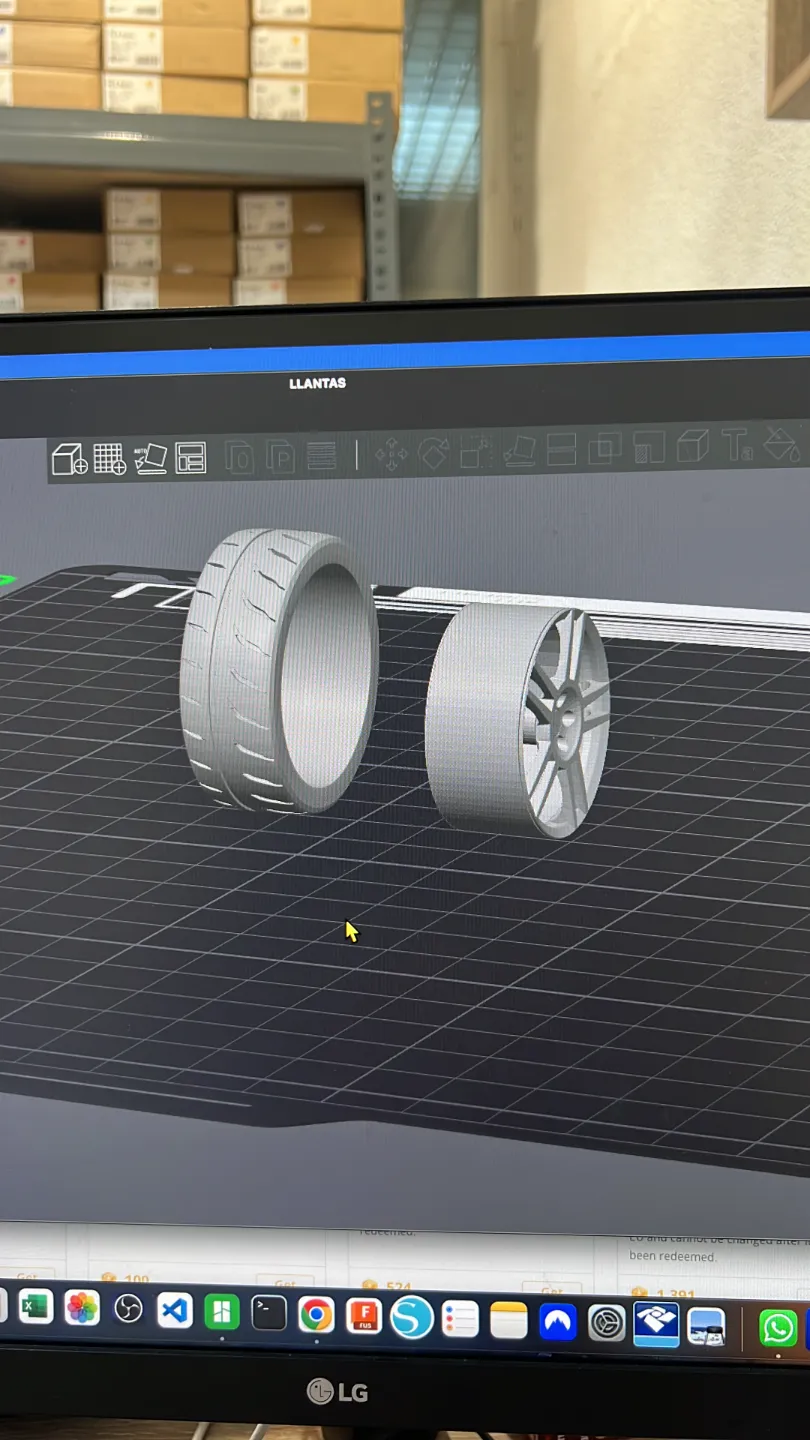
Task: Open System Settings from the dock
Action: point(607,1324)
